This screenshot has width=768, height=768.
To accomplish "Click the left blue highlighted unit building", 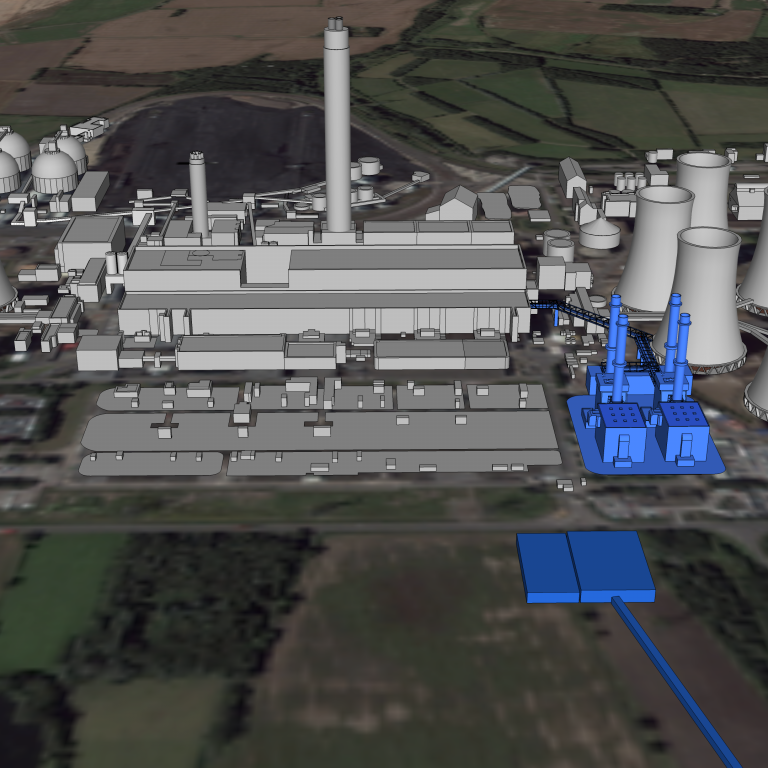I will coord(621,430).
